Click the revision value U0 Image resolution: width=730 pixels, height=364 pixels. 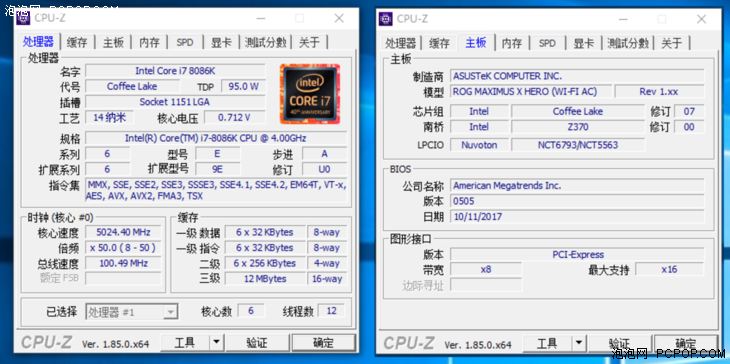(324, 169)
